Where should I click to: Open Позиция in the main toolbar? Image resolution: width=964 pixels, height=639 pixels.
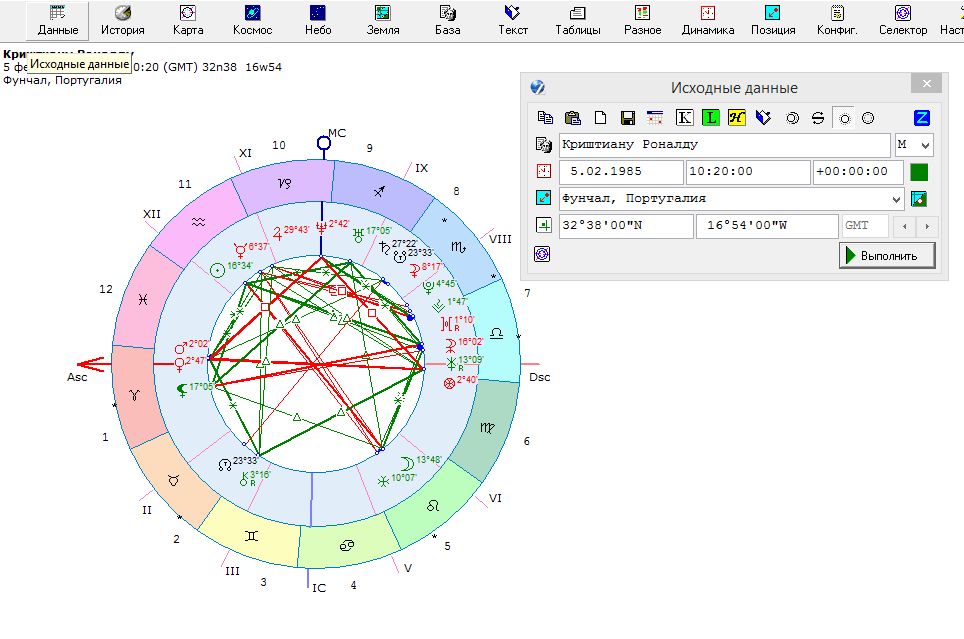point(773,20)
